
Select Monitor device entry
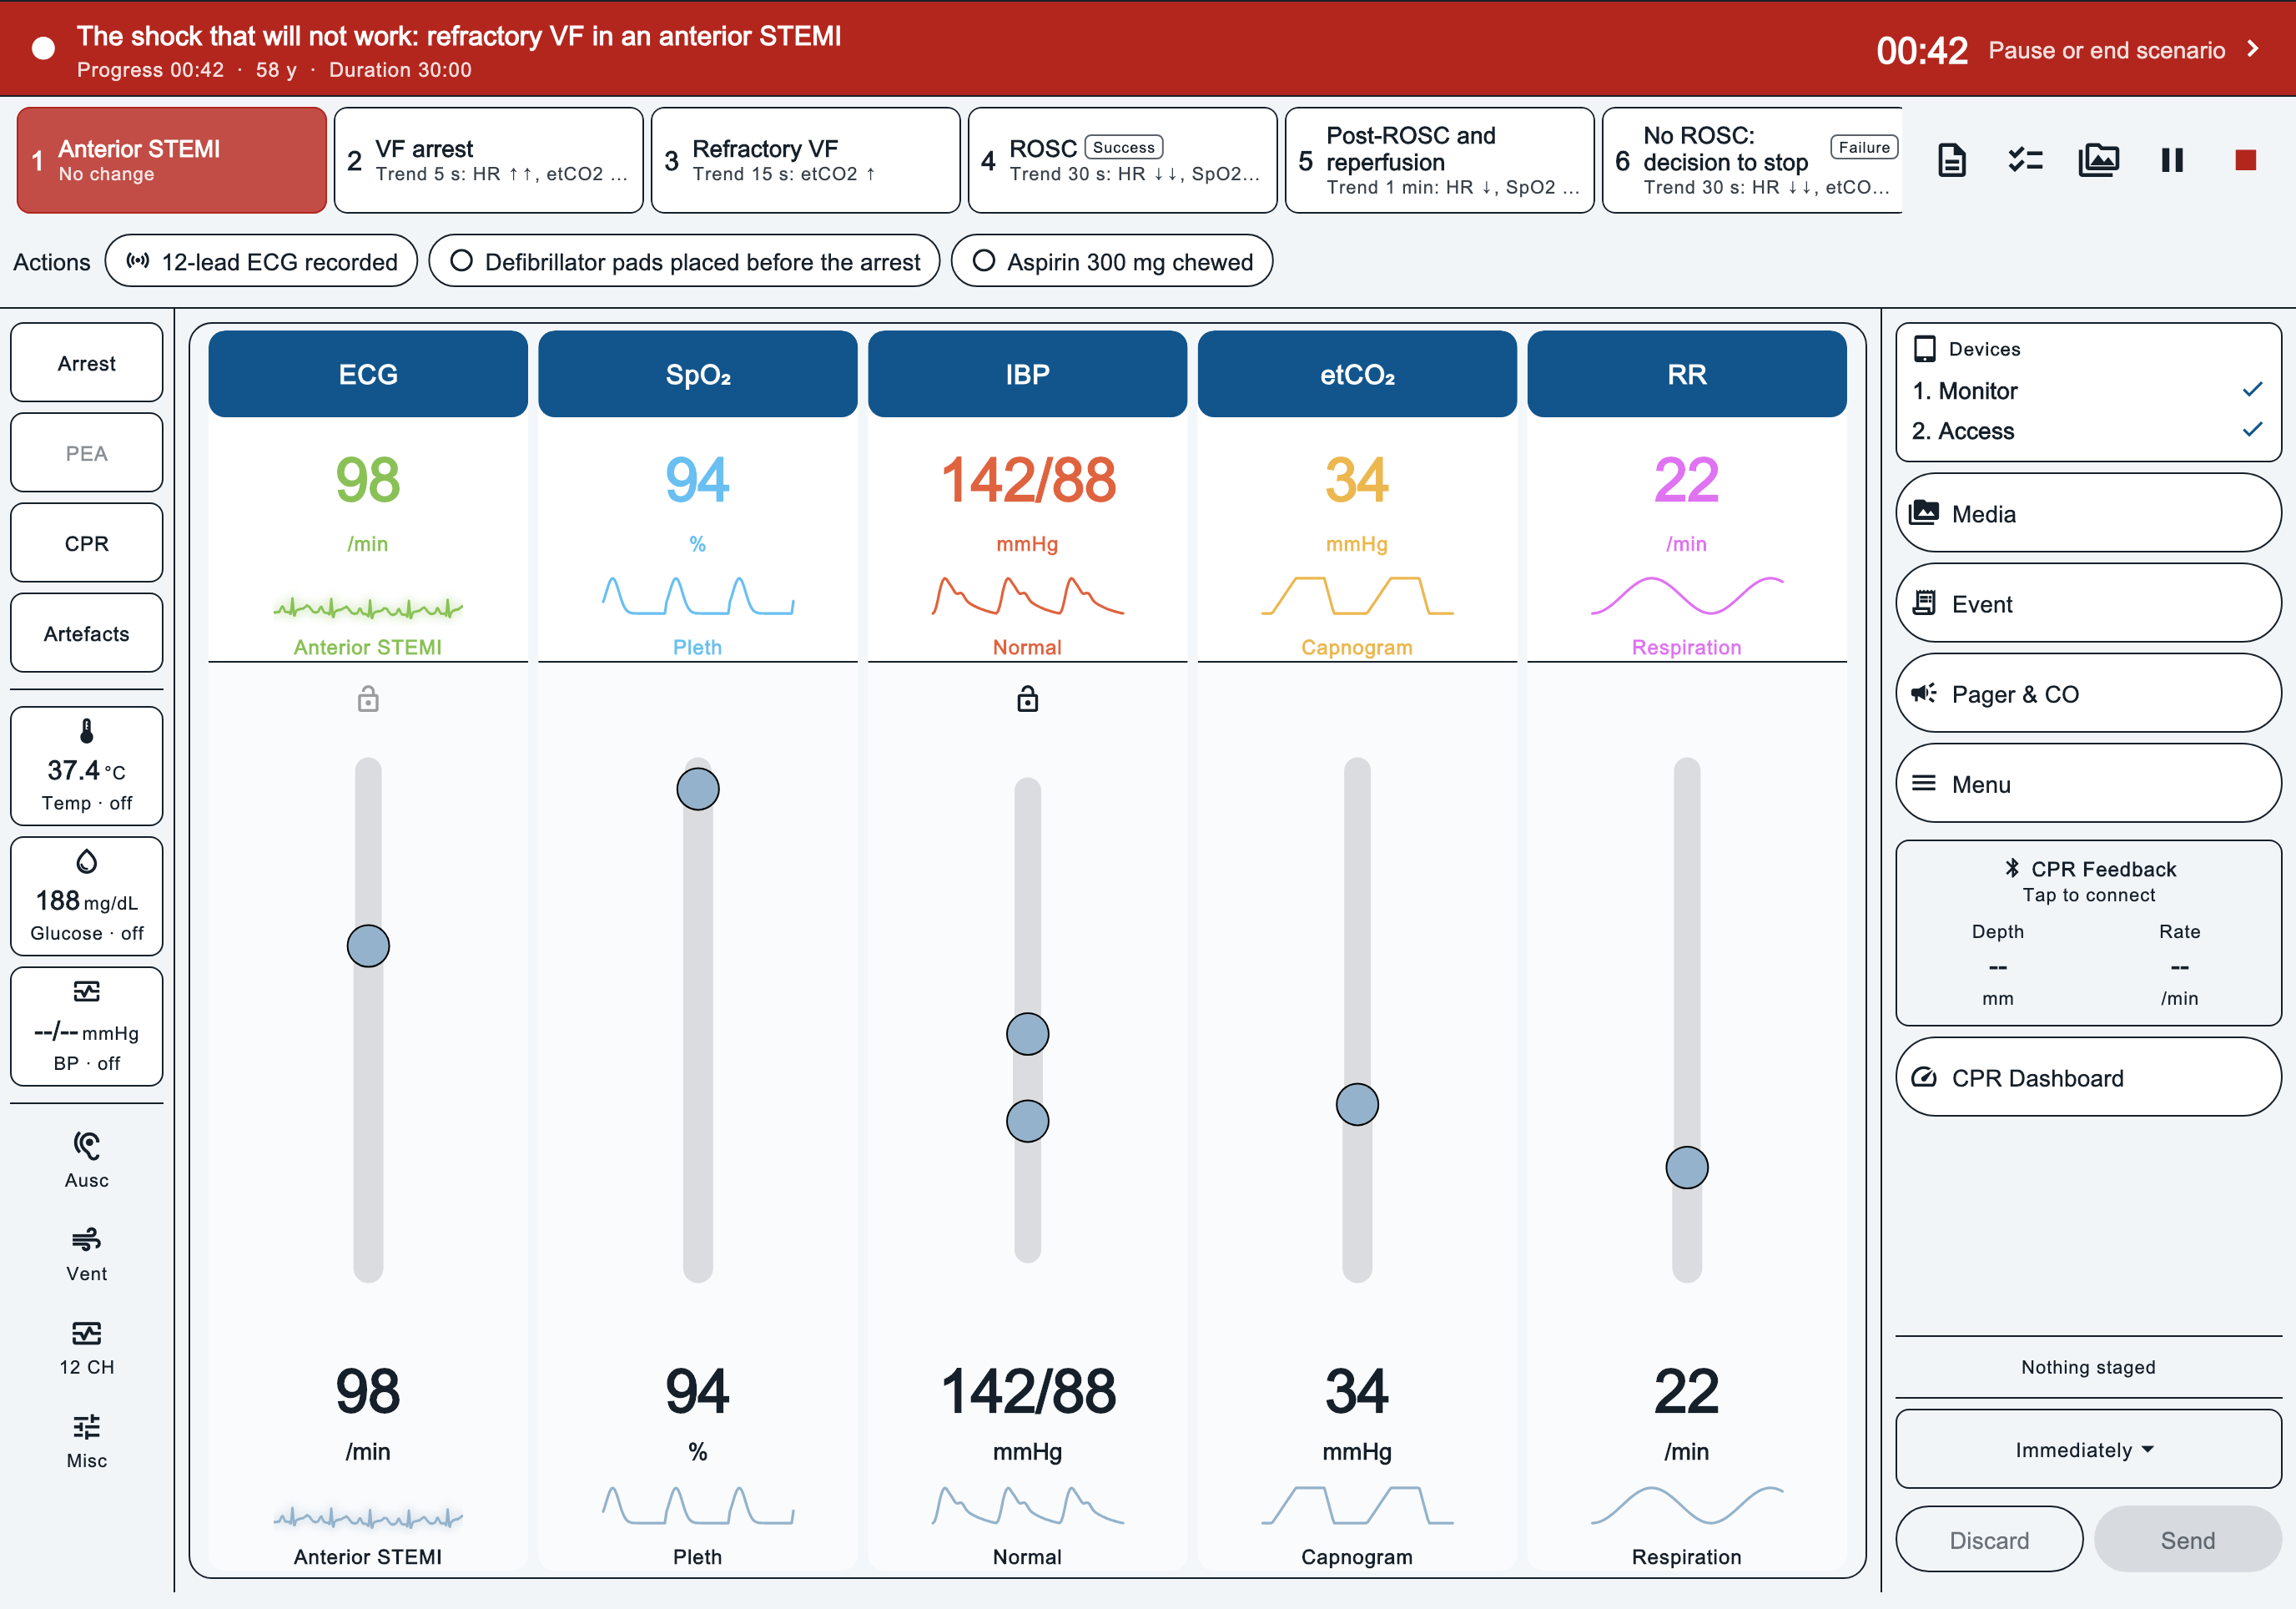pos(2088,391)
